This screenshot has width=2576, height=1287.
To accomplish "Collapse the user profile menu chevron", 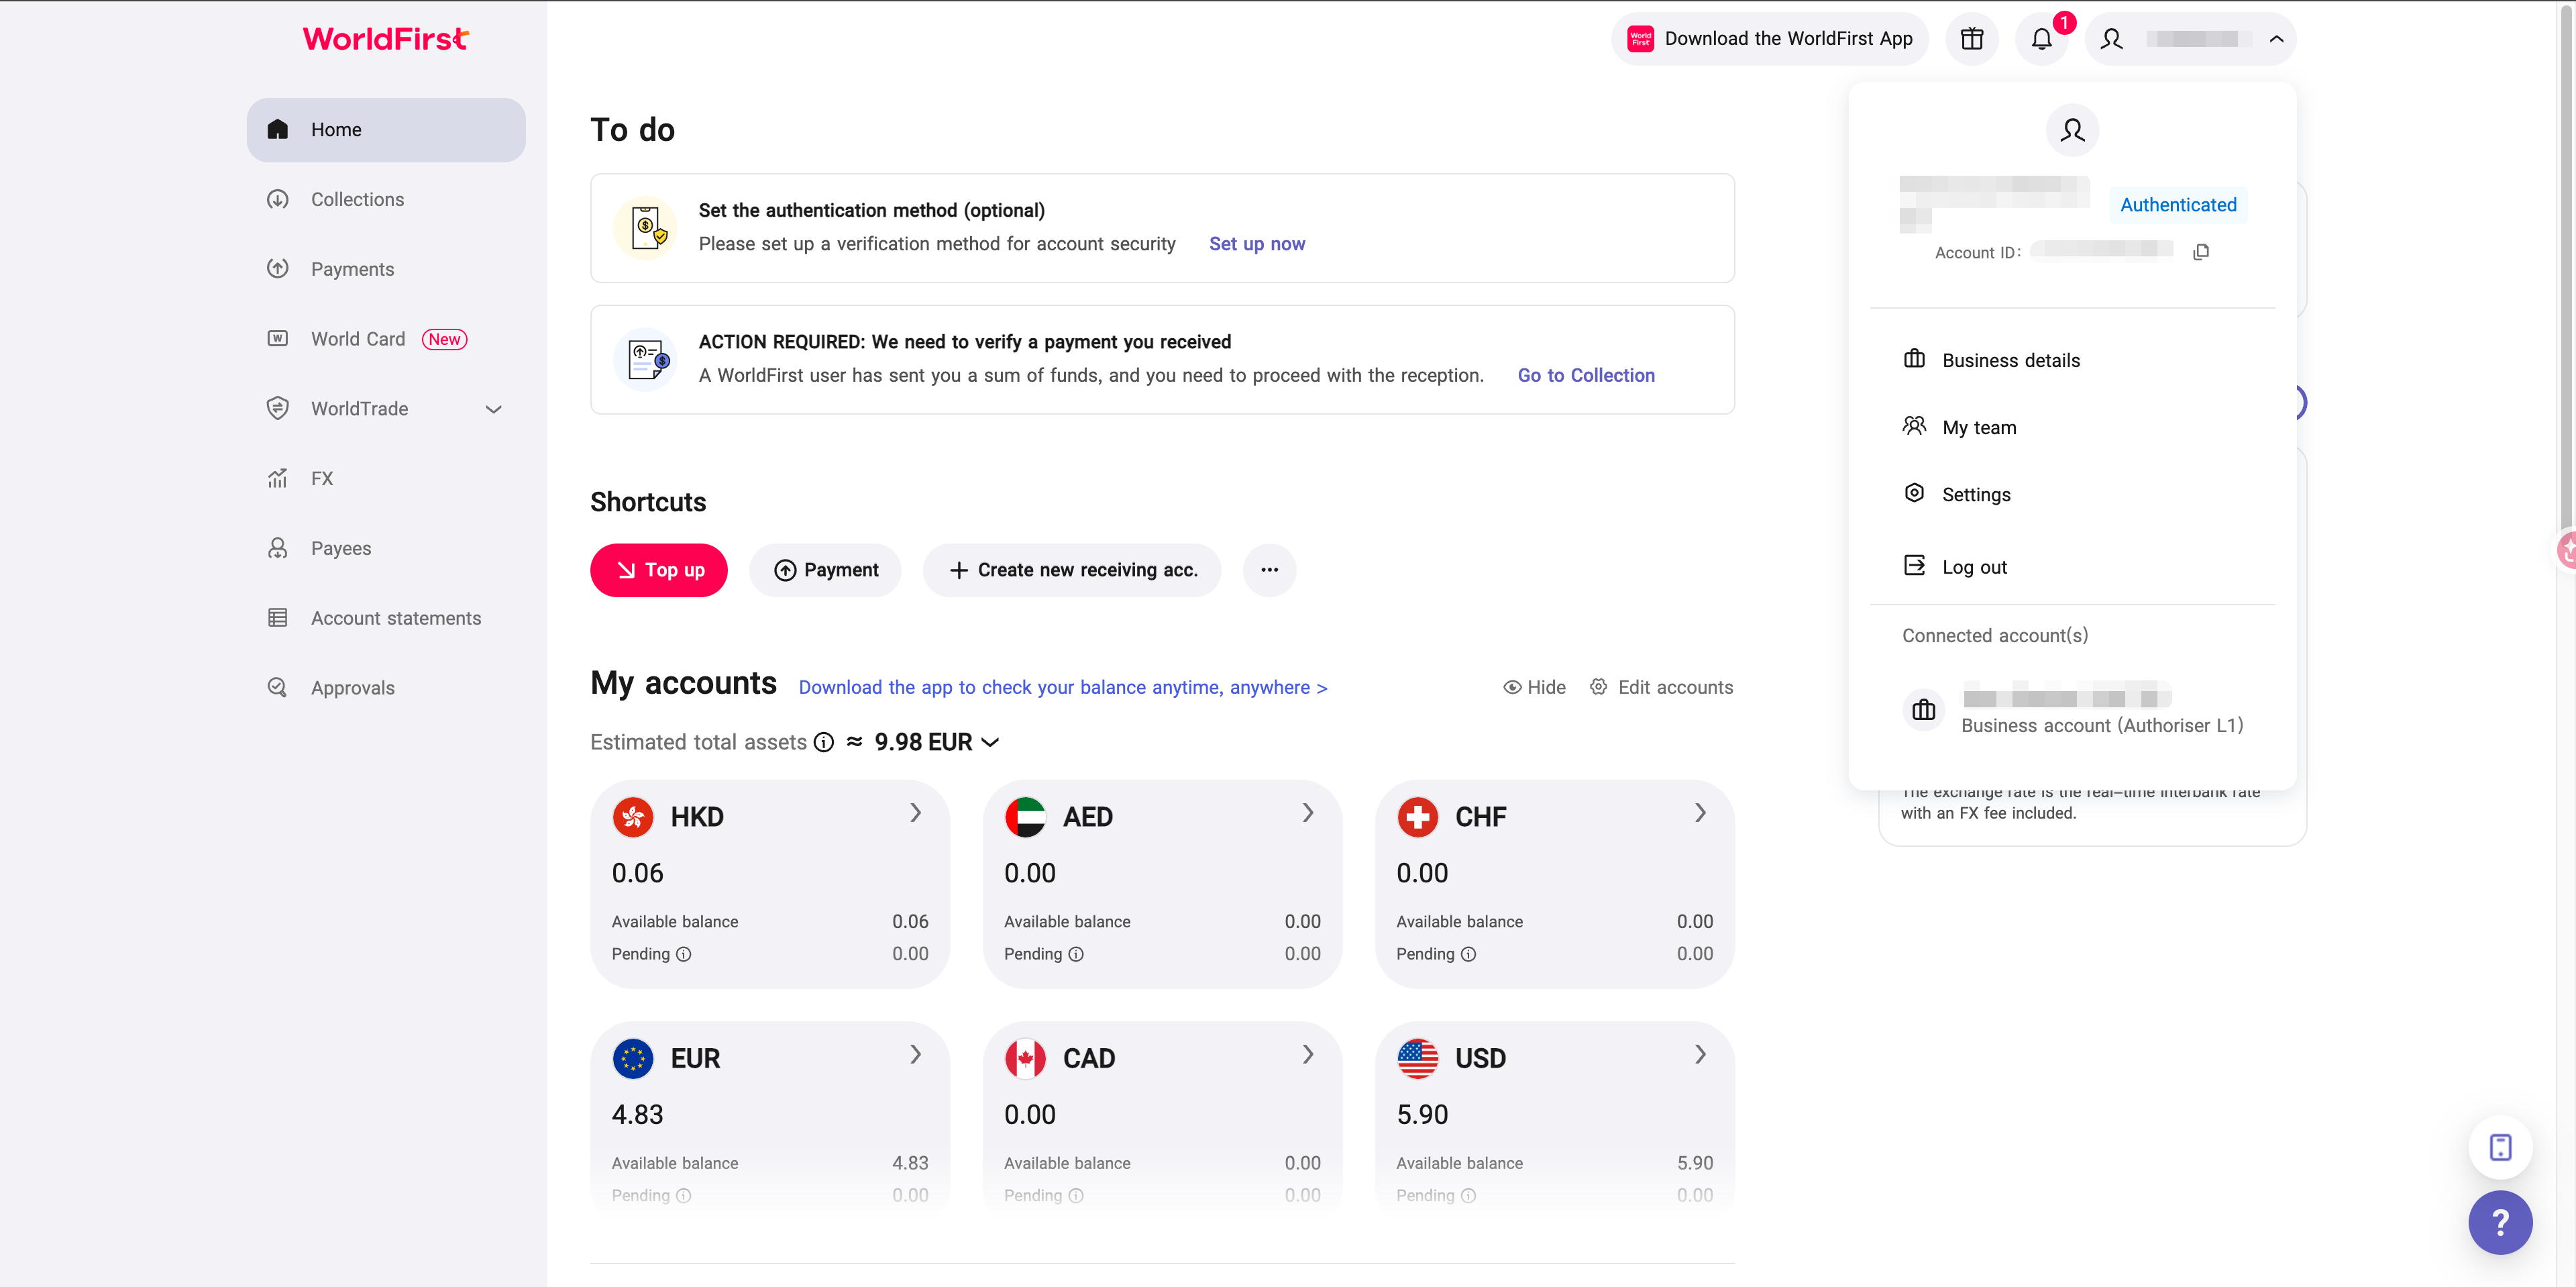I will [x=2276, y=39].
